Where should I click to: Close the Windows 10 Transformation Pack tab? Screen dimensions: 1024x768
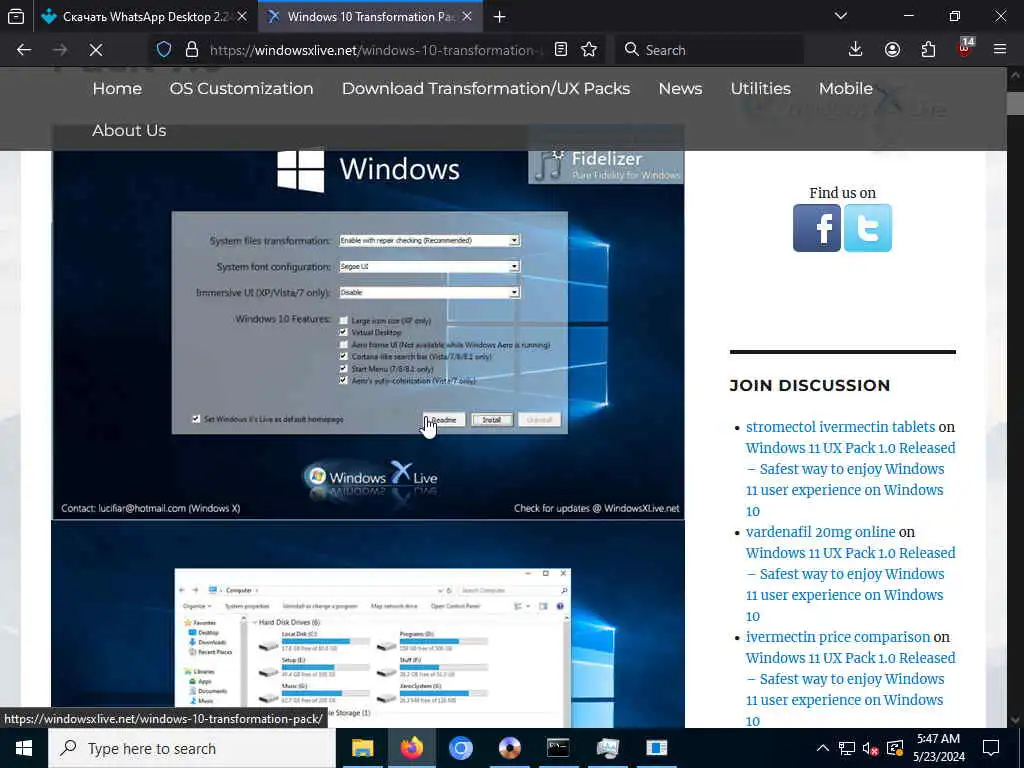pyautogui.click(x=467, y=17)
